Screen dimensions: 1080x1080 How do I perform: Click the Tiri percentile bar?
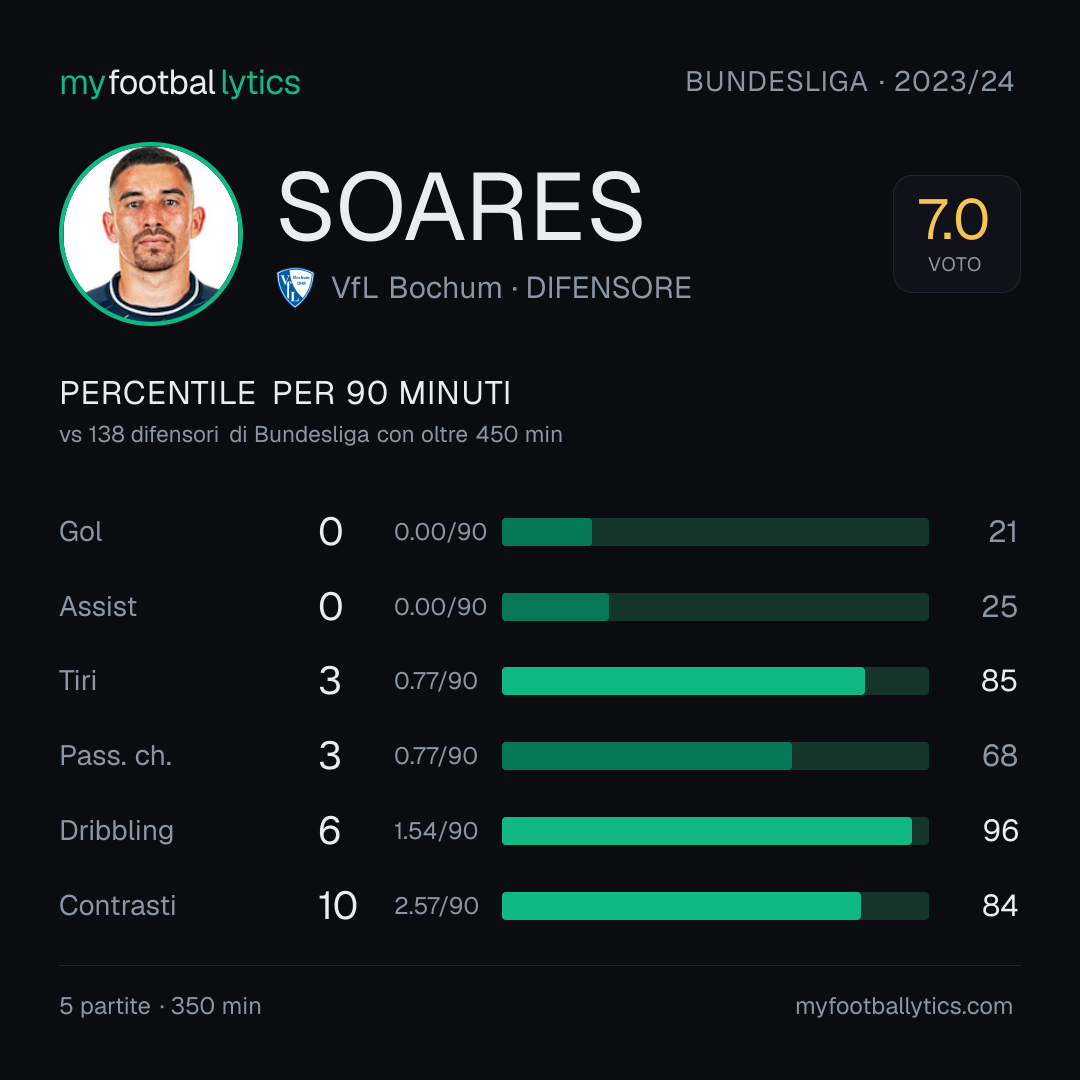click(x=715, y=681)
